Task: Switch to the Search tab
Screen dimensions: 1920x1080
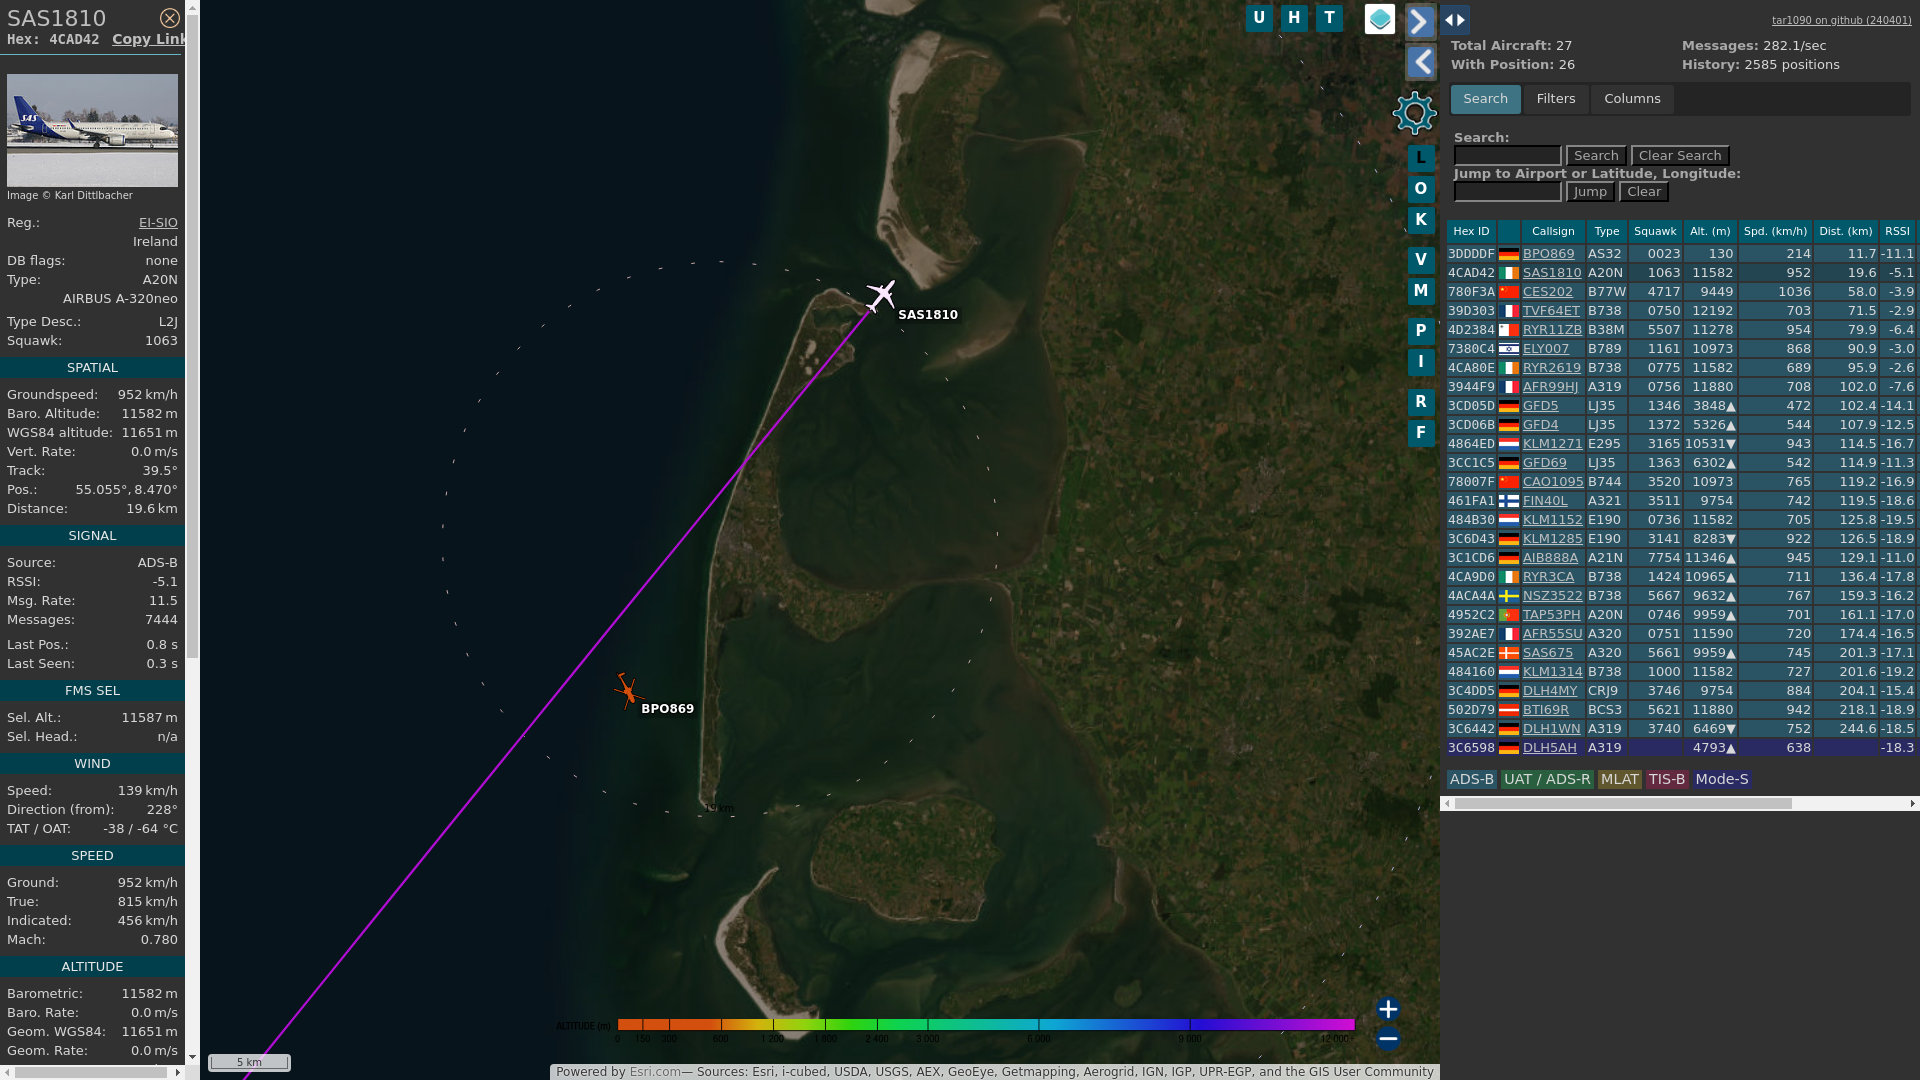Action: [x=1485, y=99]
